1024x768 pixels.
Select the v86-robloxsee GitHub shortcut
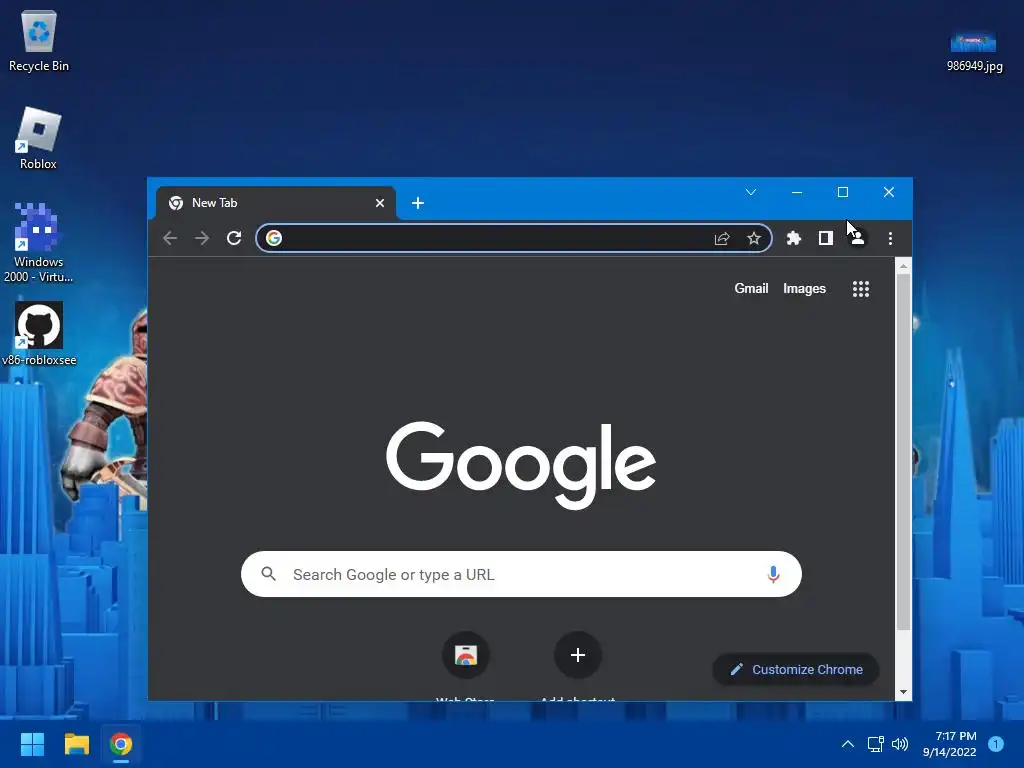click(39, 333)
